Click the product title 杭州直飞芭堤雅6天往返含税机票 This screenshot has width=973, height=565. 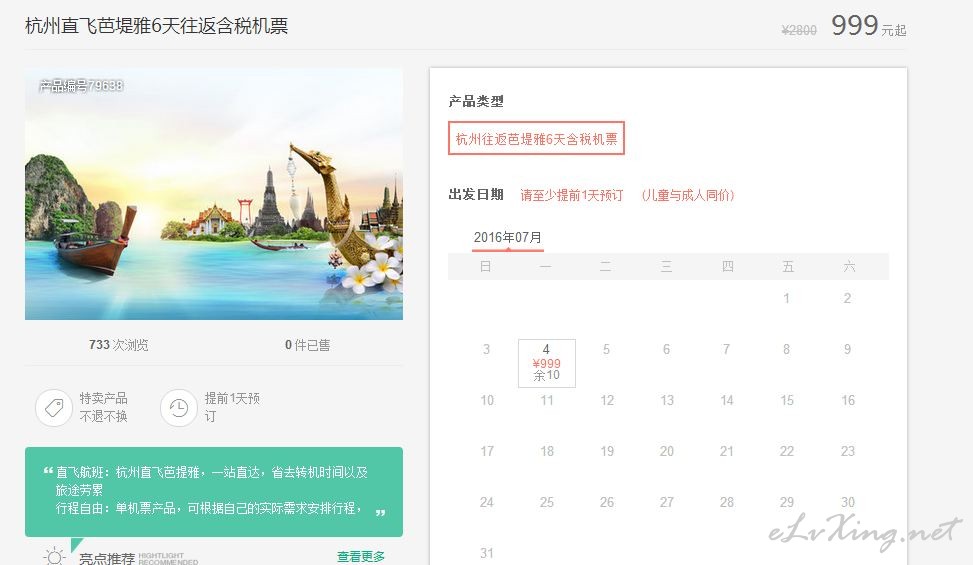pos(156,26)
